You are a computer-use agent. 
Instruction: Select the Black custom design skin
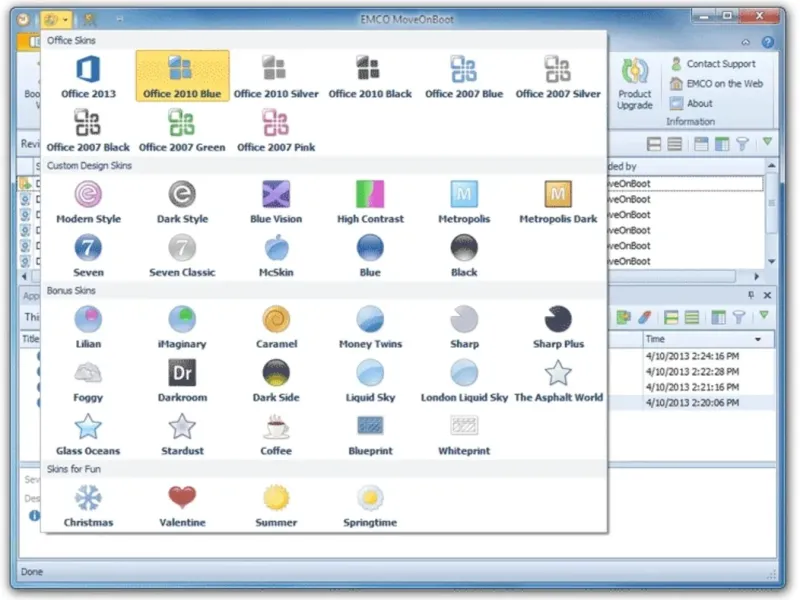464,255
